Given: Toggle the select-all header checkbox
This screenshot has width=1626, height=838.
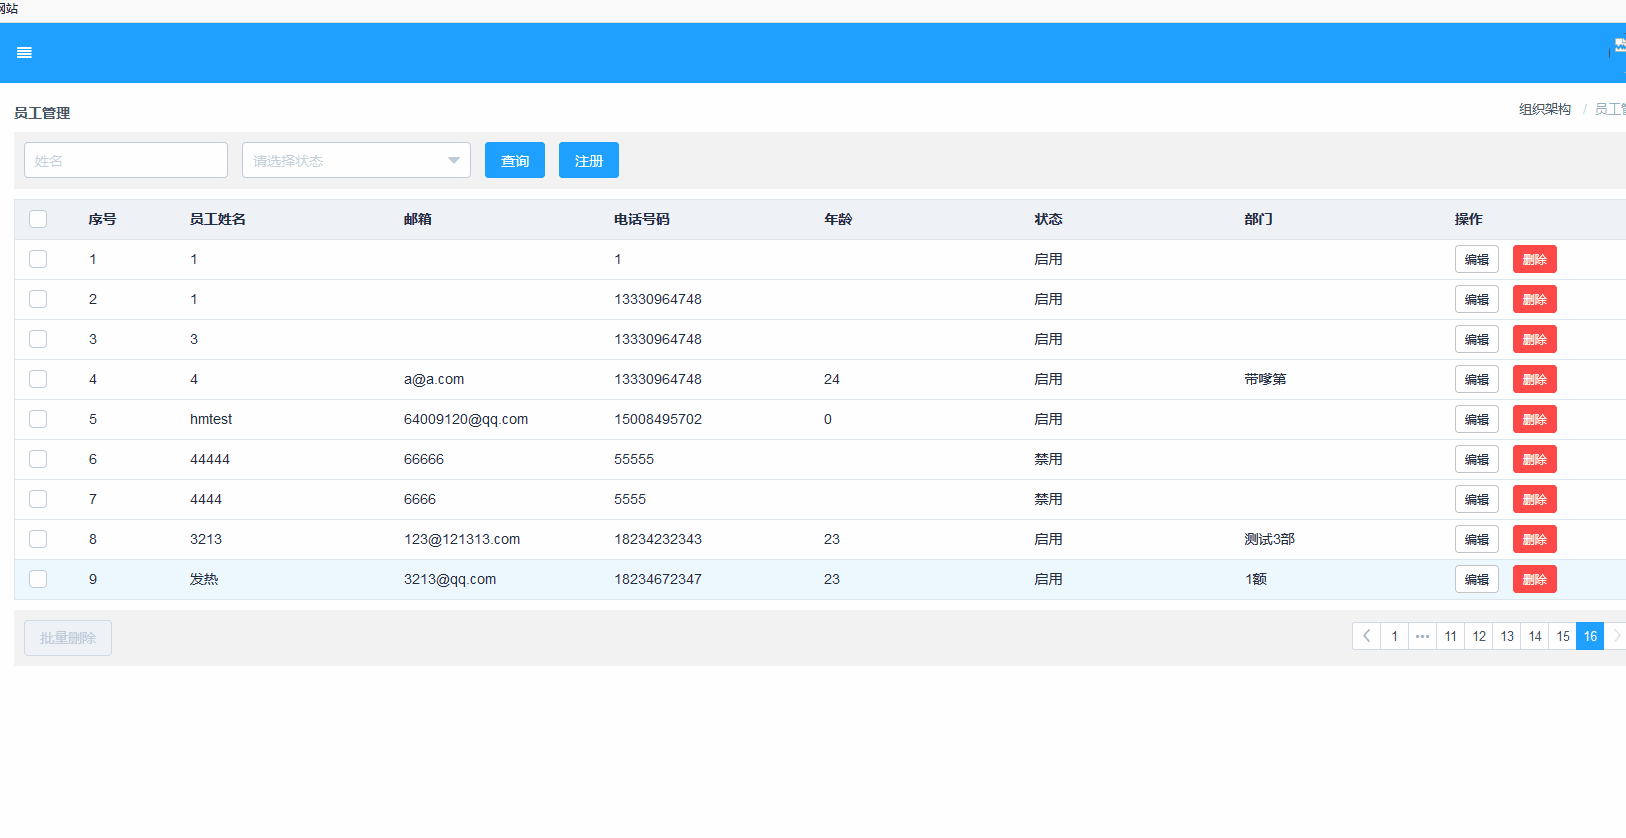Looking at the screenshot, I should click(x=38, y=219).
